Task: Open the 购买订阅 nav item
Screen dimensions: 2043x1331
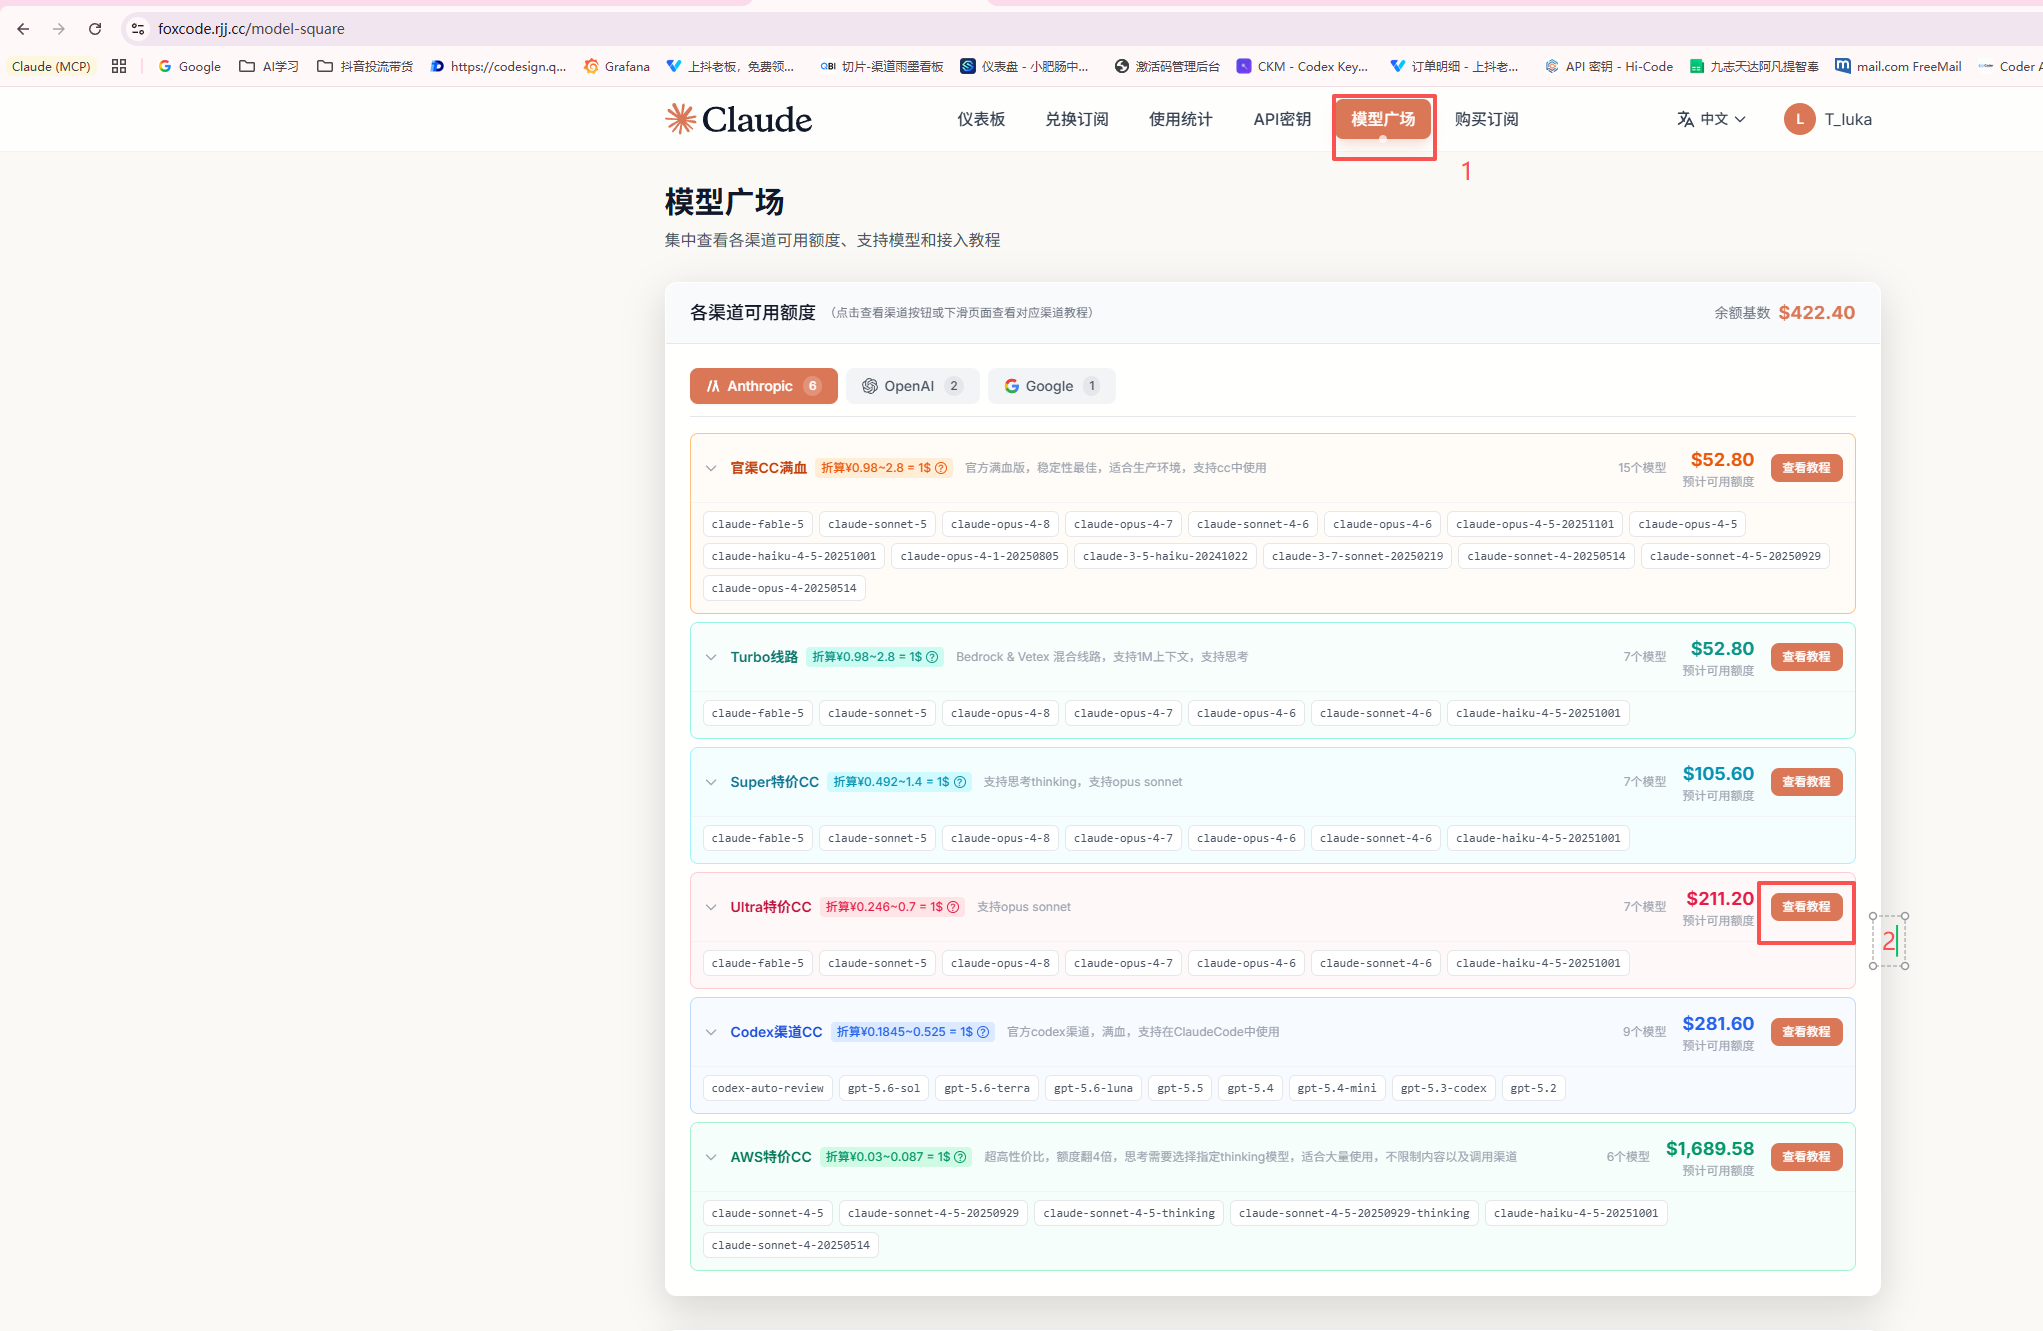Action: (x=1487, y=119)
